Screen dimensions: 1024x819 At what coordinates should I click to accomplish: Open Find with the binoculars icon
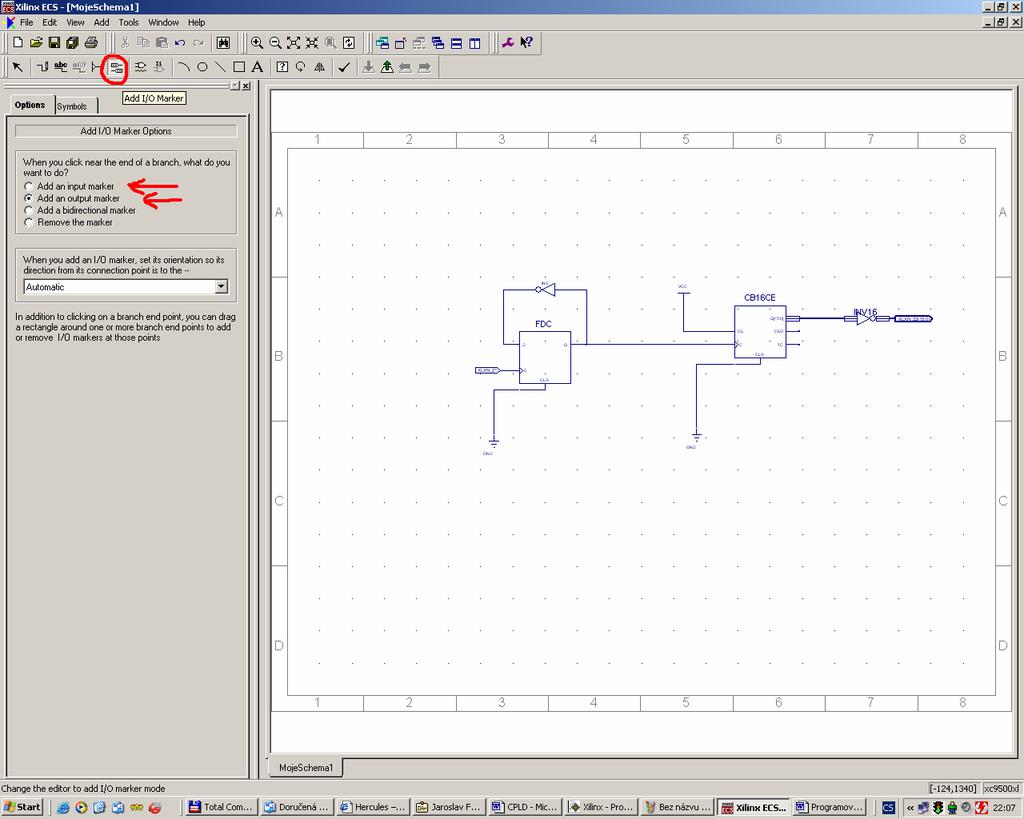coord(223,43)
